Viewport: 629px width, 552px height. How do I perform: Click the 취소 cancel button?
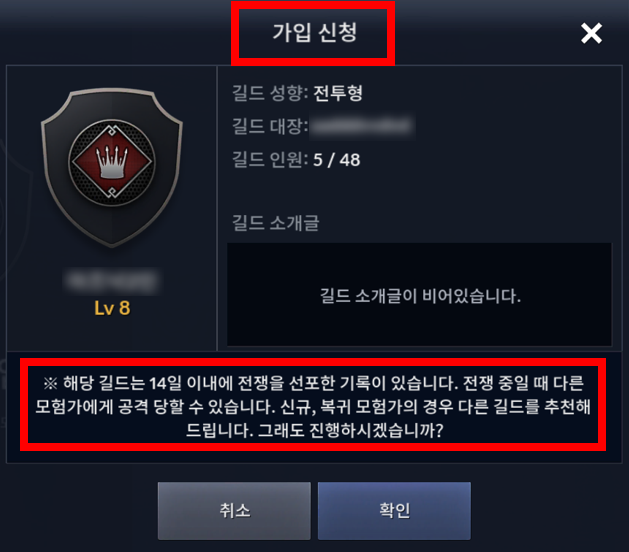[x=234, y=511]
